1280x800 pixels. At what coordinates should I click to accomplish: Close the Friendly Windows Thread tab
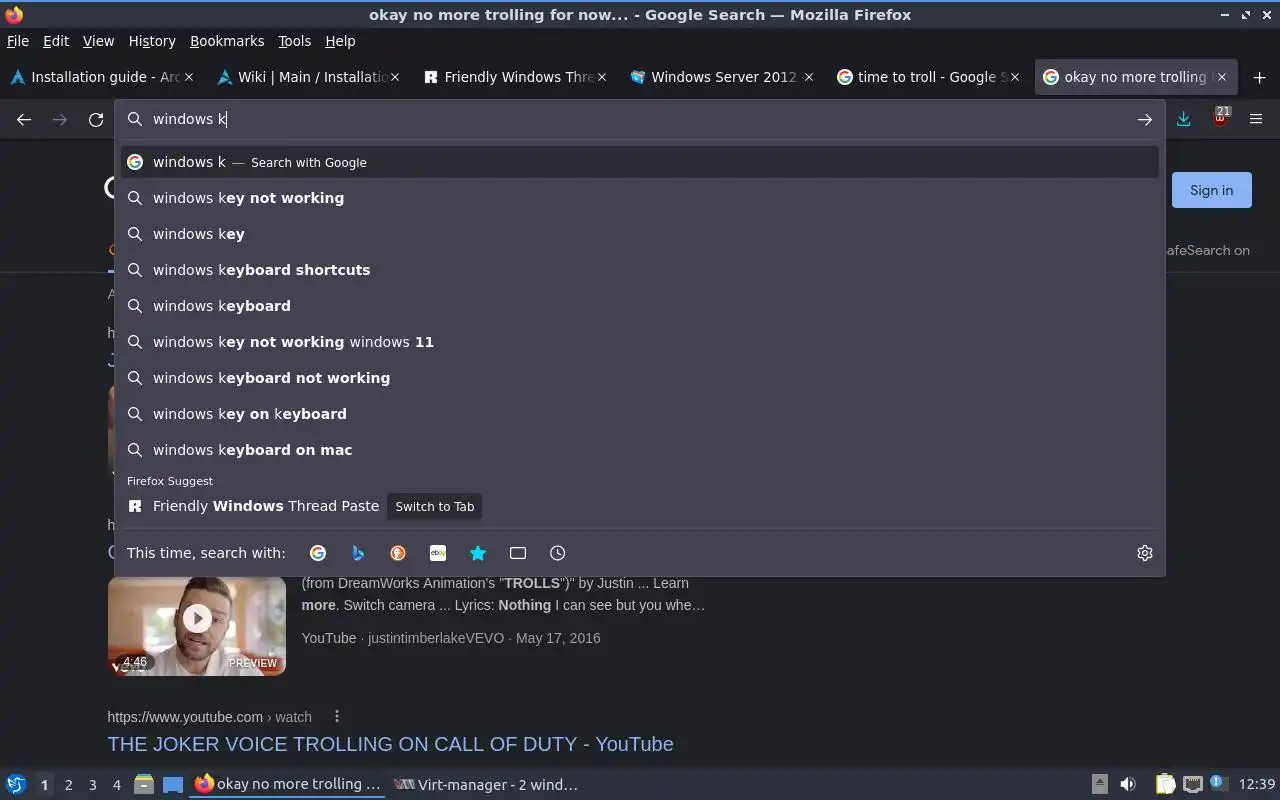602,77
